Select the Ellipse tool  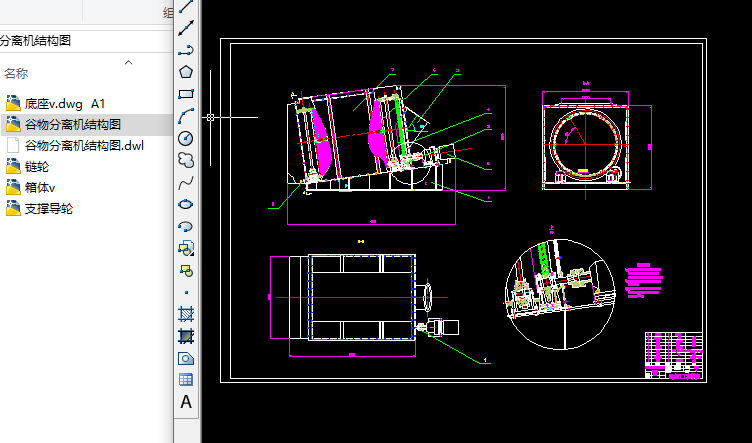click(x=186, y=204)
